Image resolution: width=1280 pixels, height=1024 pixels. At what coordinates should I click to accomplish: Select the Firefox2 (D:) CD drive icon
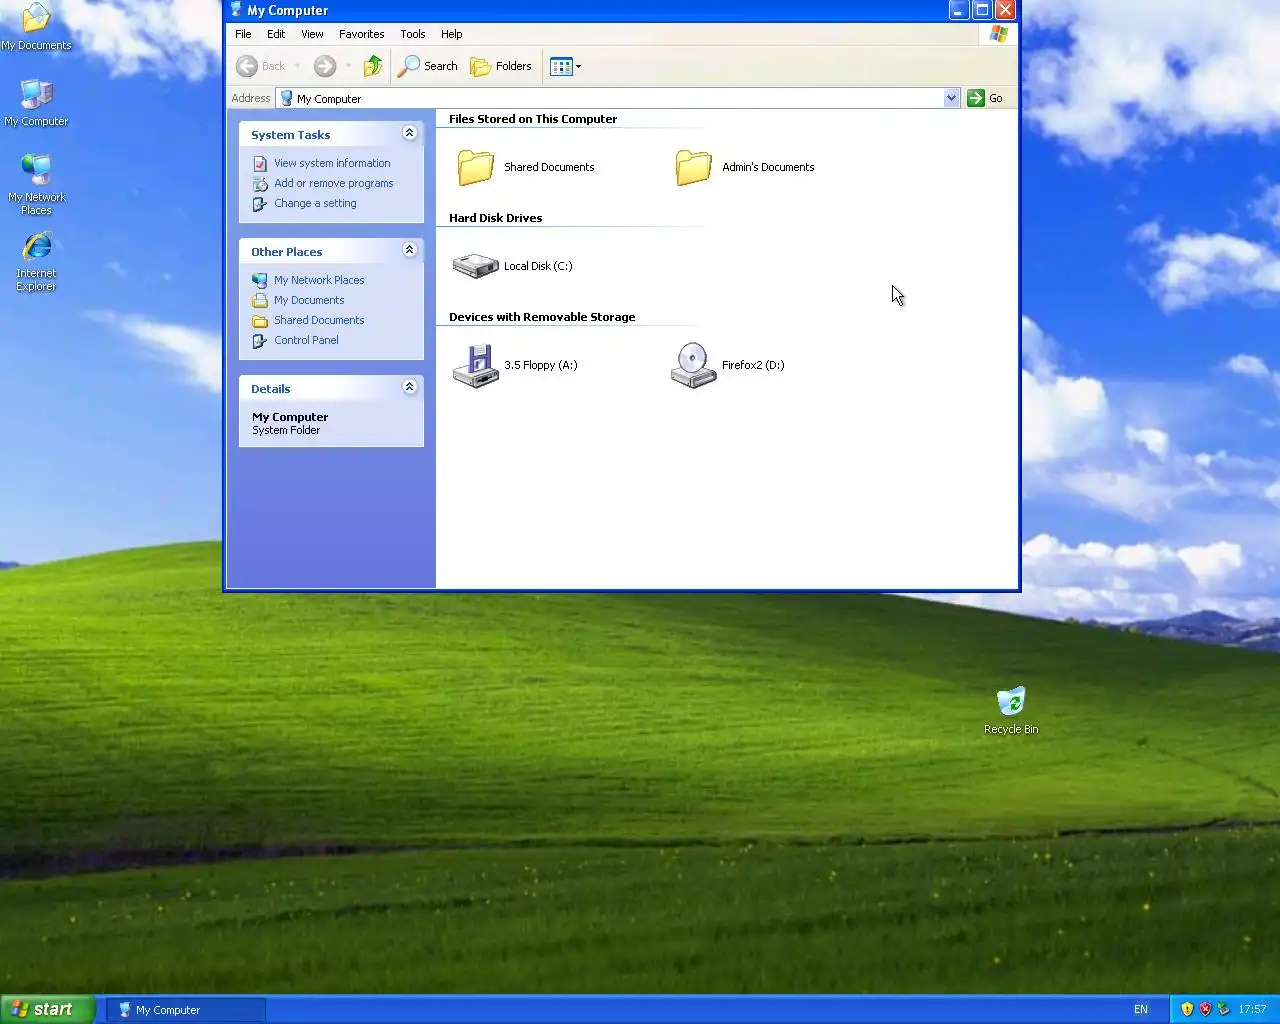click(x=693, y=365)
